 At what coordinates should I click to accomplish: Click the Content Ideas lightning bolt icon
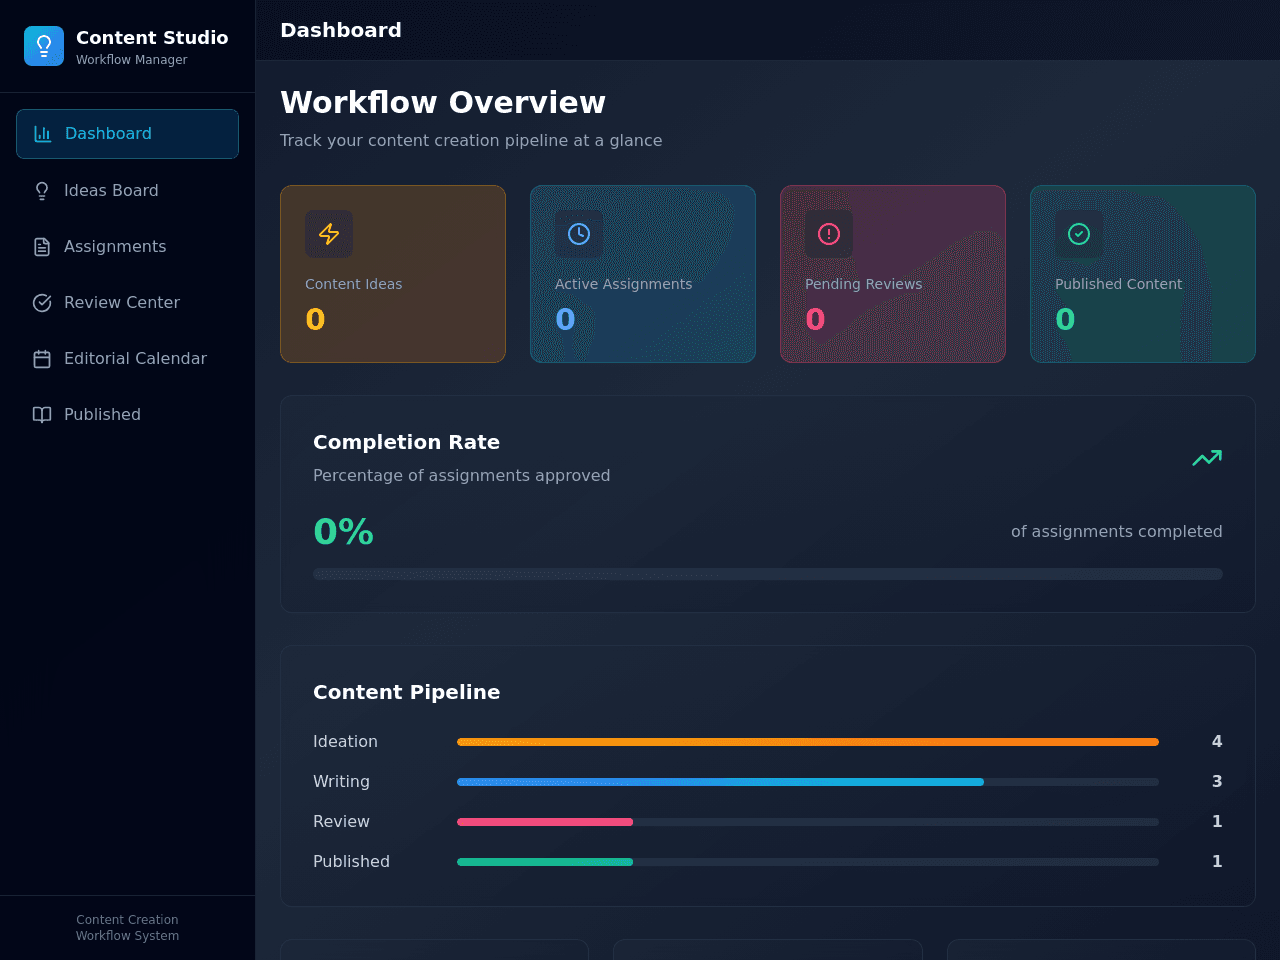tap(329, 234)
